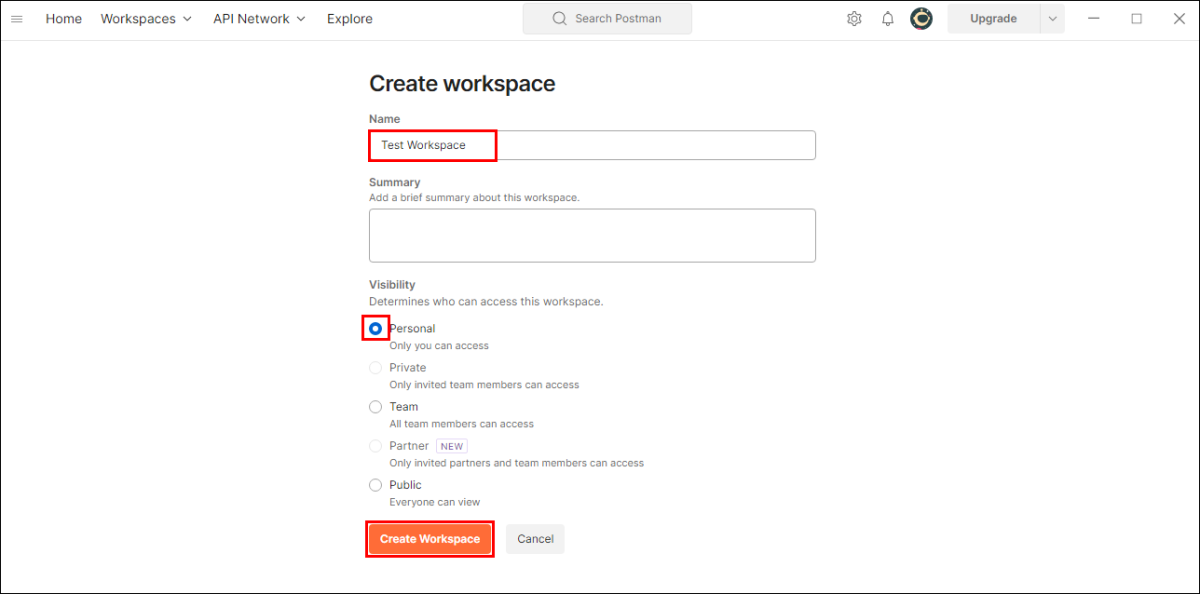Open the API Network dropdown menu
The width and height of the screenshot is (1200, 594).
[259, 19]
